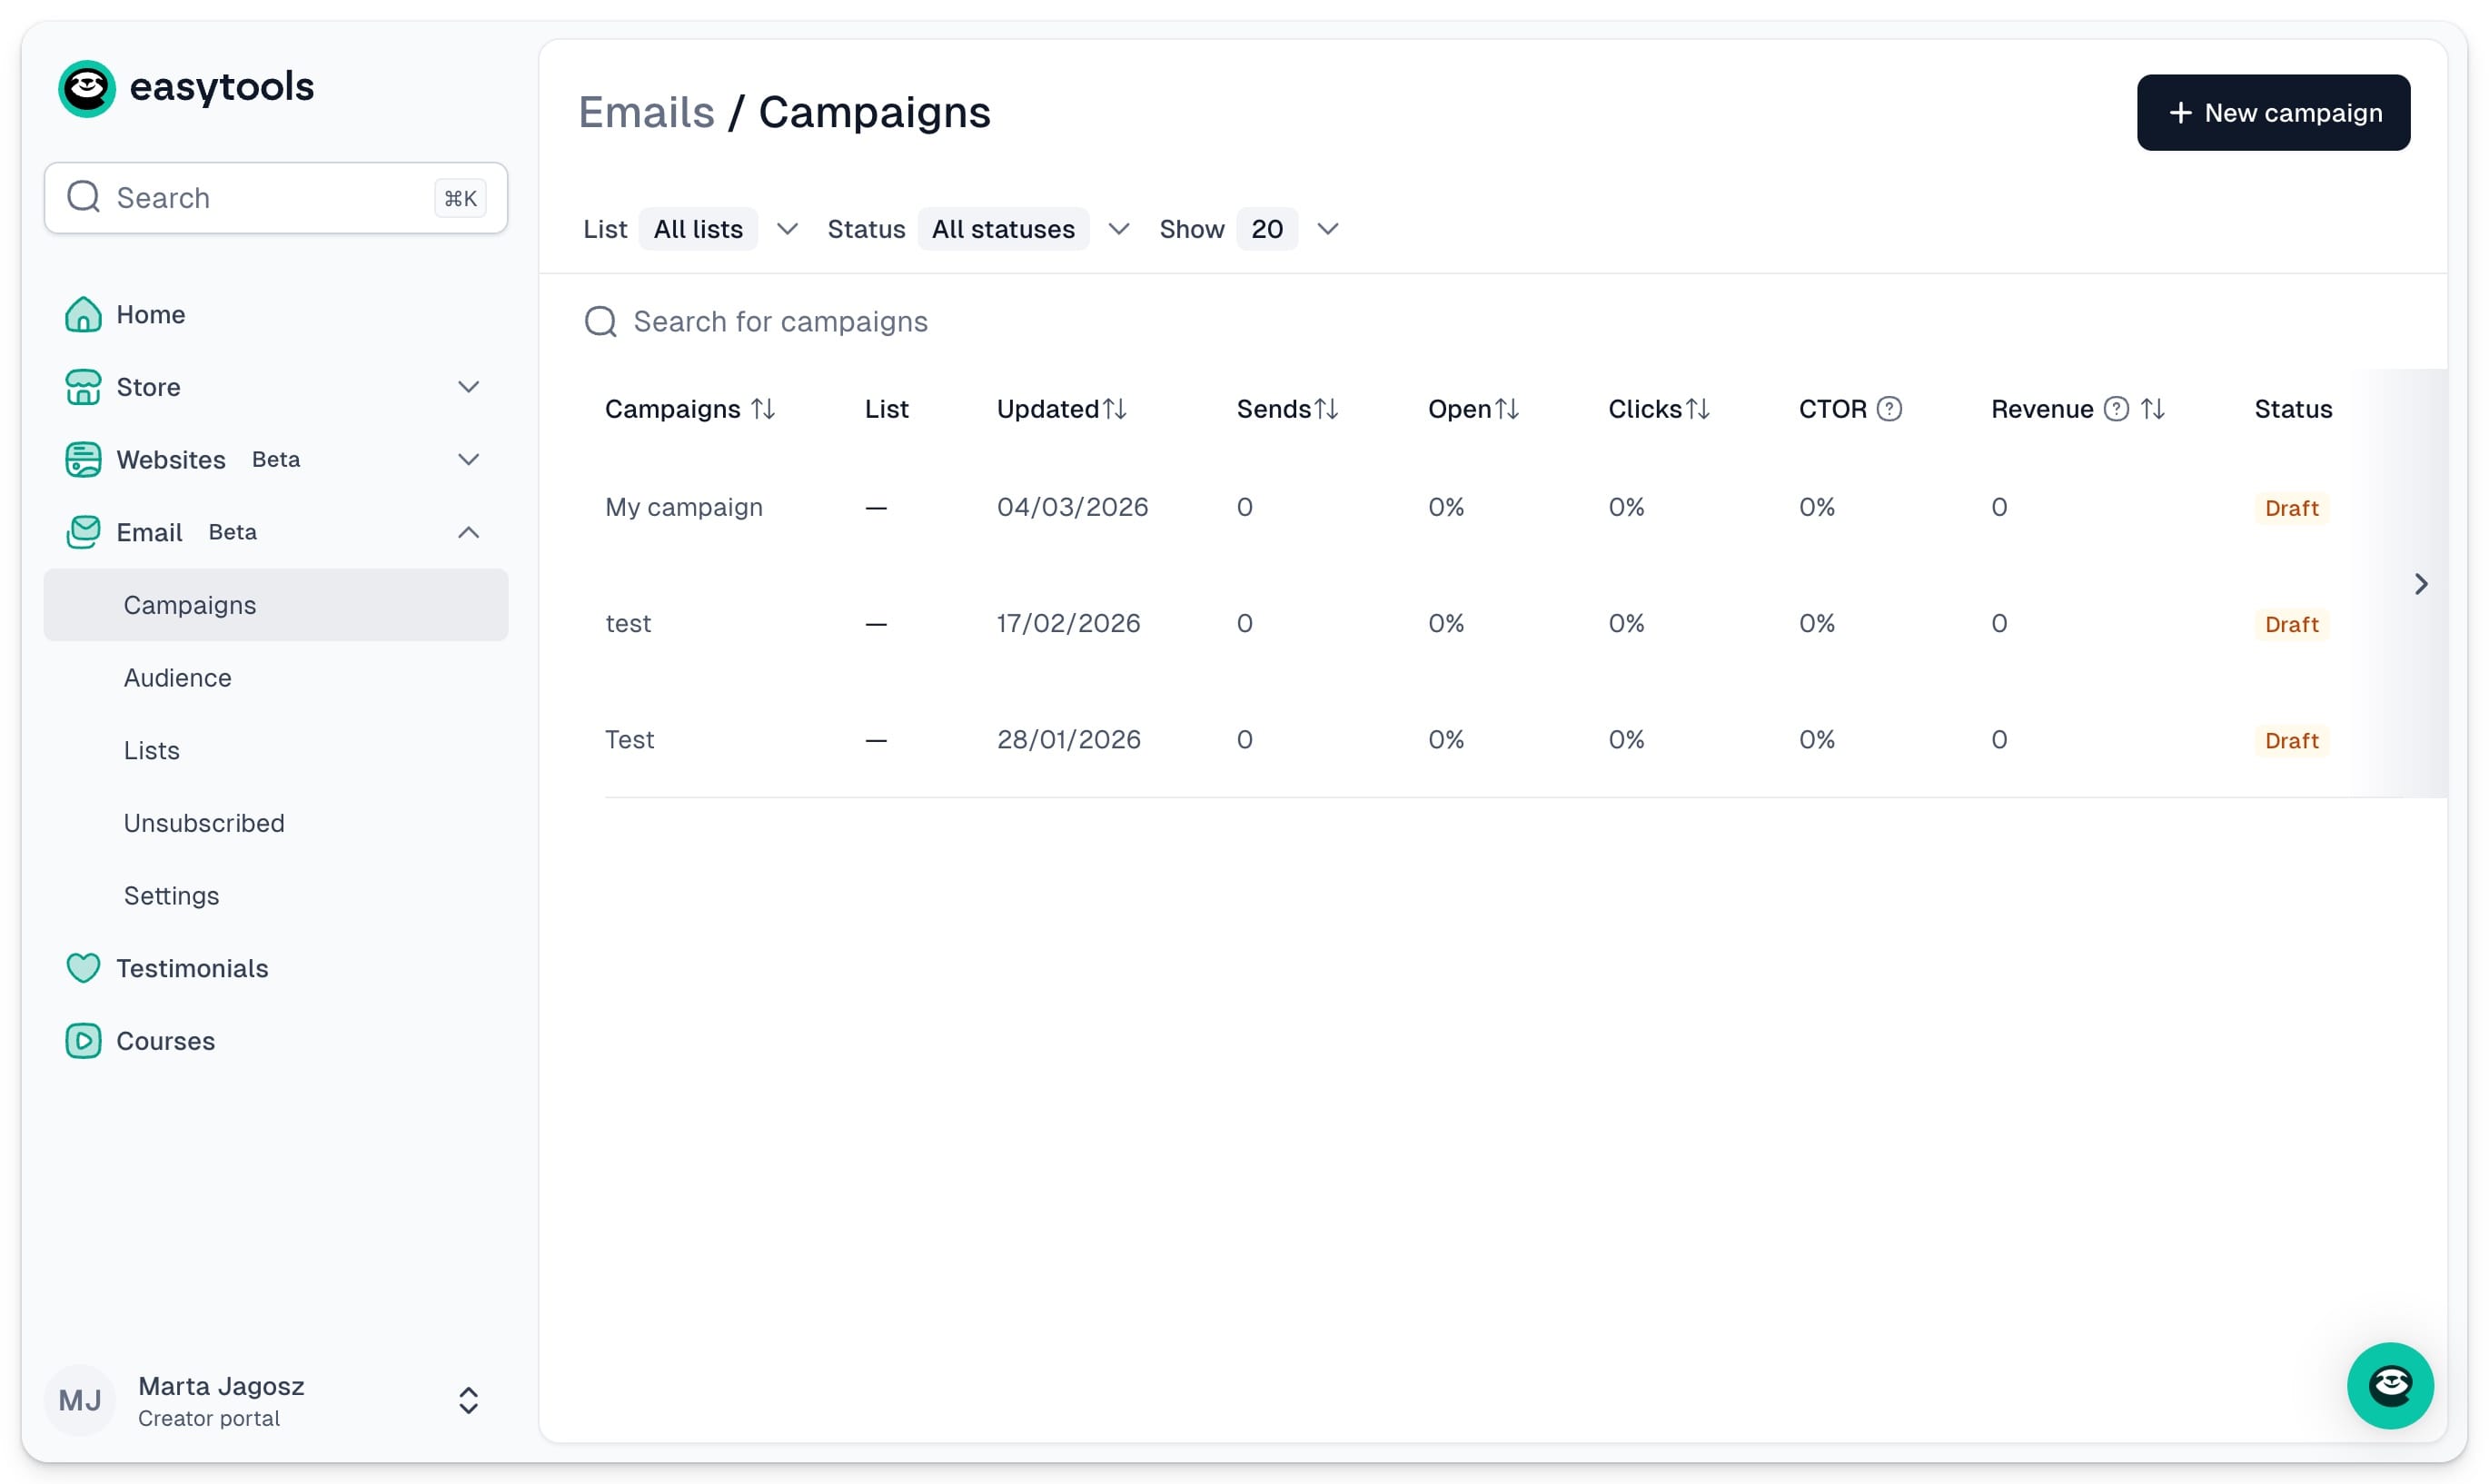Expand the Websites Beta section
Viewport: 2489px width, 1484px height.
pos(468,460)
